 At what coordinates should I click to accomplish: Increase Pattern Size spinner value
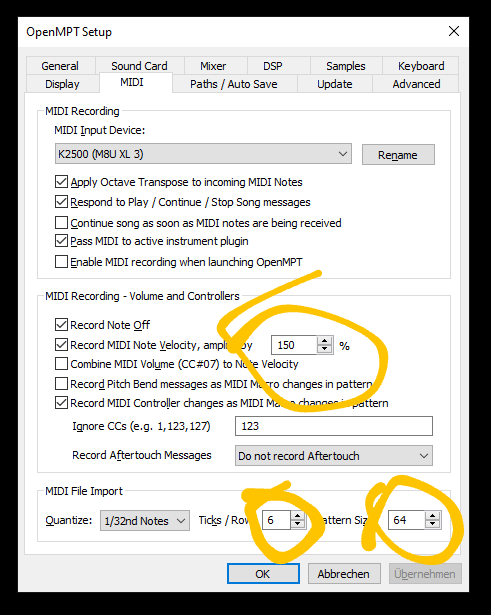pyautogui.click(x=432, y=516)
